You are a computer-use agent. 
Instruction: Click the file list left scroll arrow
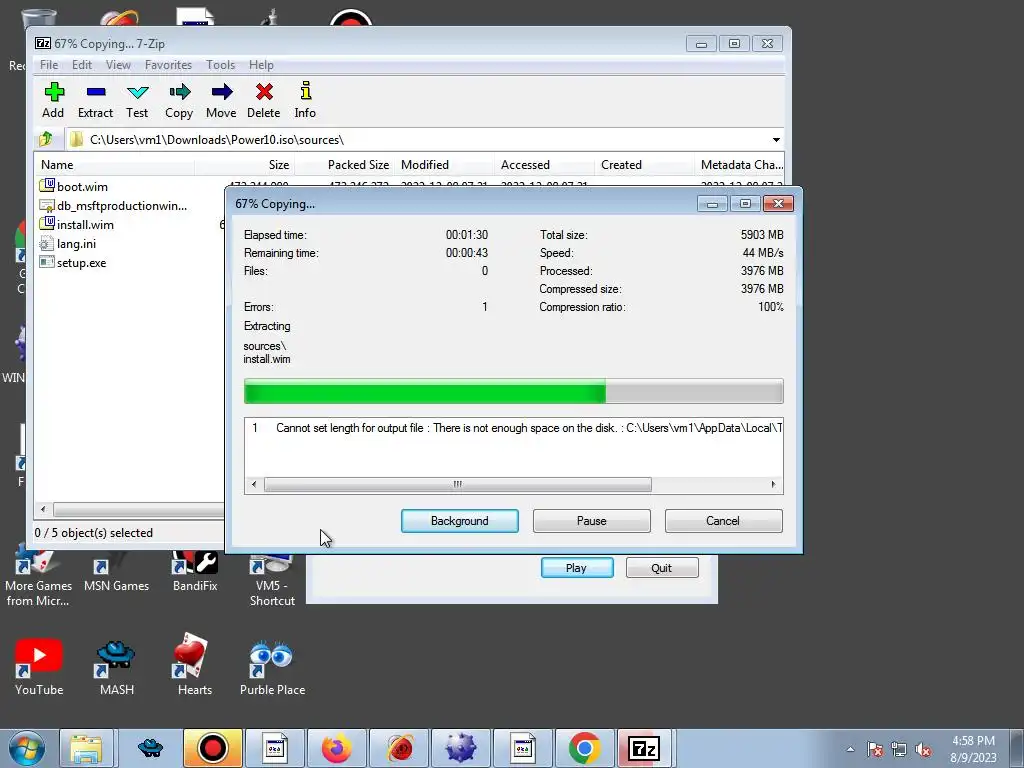tap(43, 509)
